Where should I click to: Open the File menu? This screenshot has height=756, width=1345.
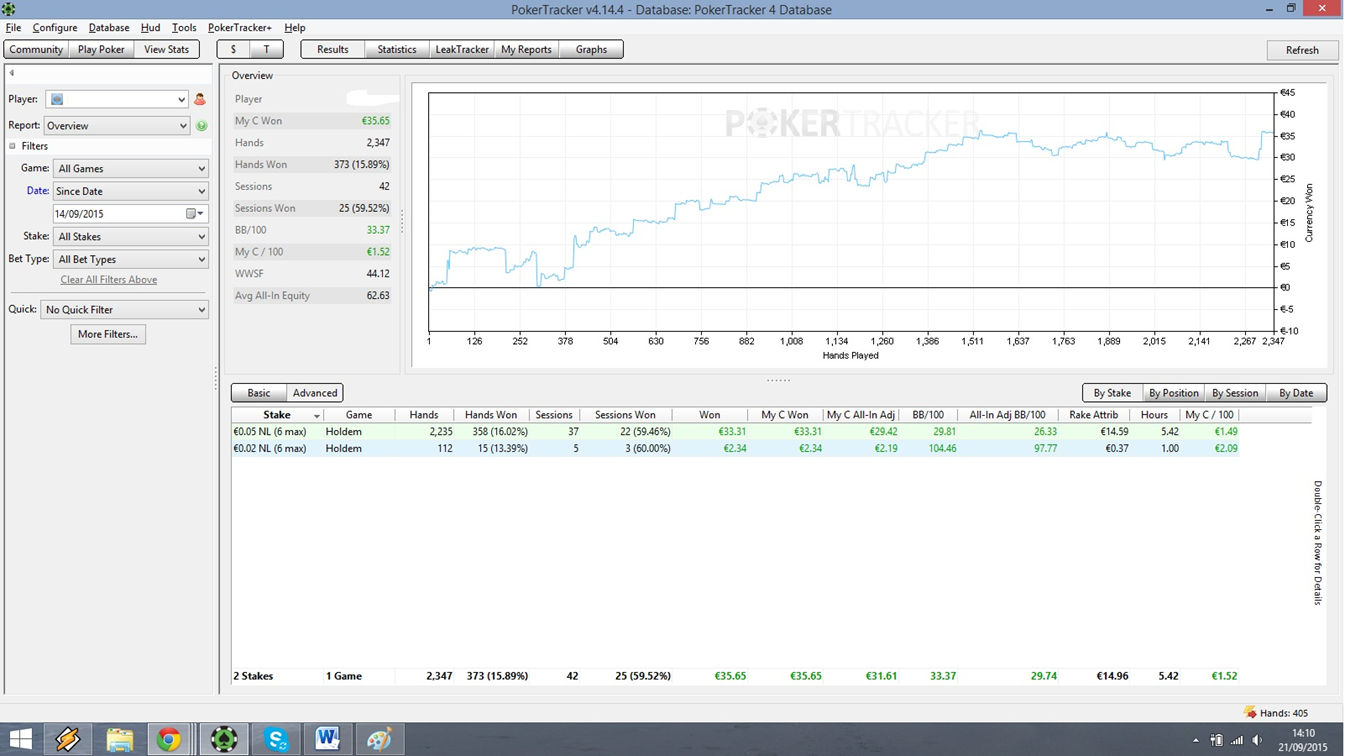coord(13,28)
